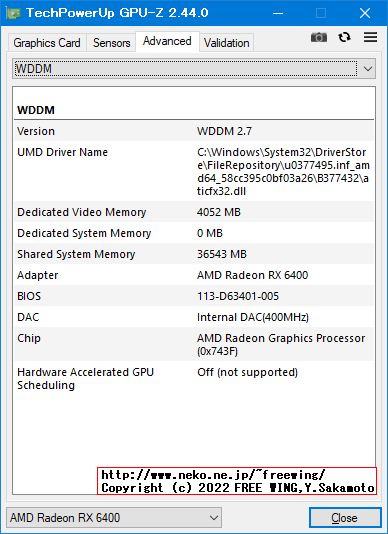Click the Version label row
This screenshot has height=534, width=388.
36,131
